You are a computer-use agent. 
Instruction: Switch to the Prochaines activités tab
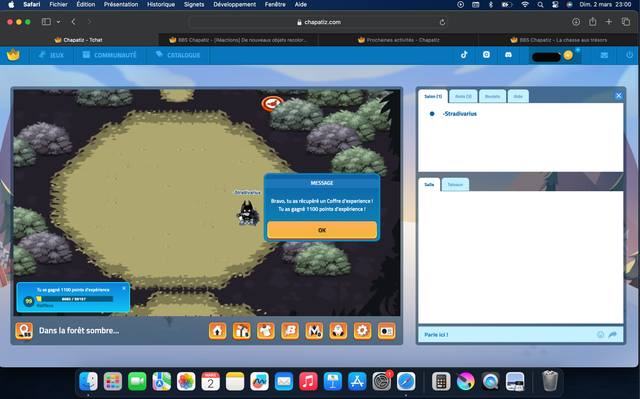(398, 40)
